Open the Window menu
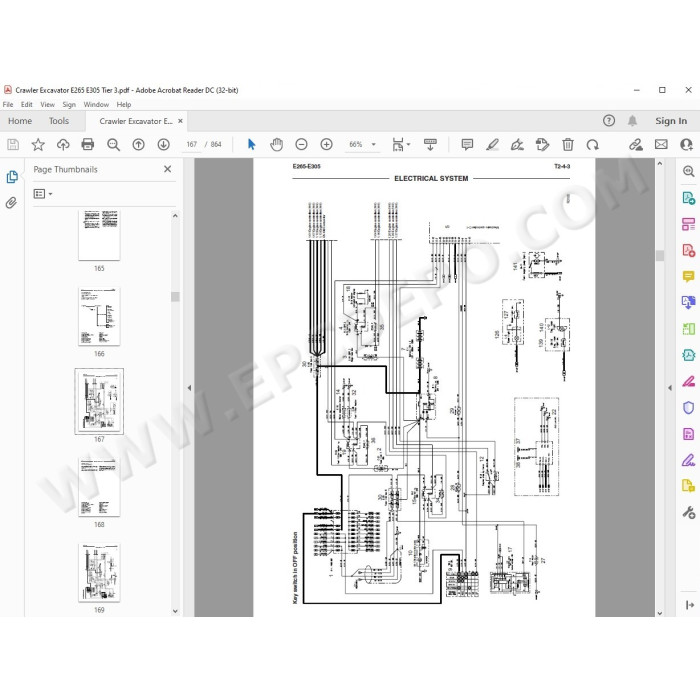This screenshot has width=700, height=700. tap(96, 104)
